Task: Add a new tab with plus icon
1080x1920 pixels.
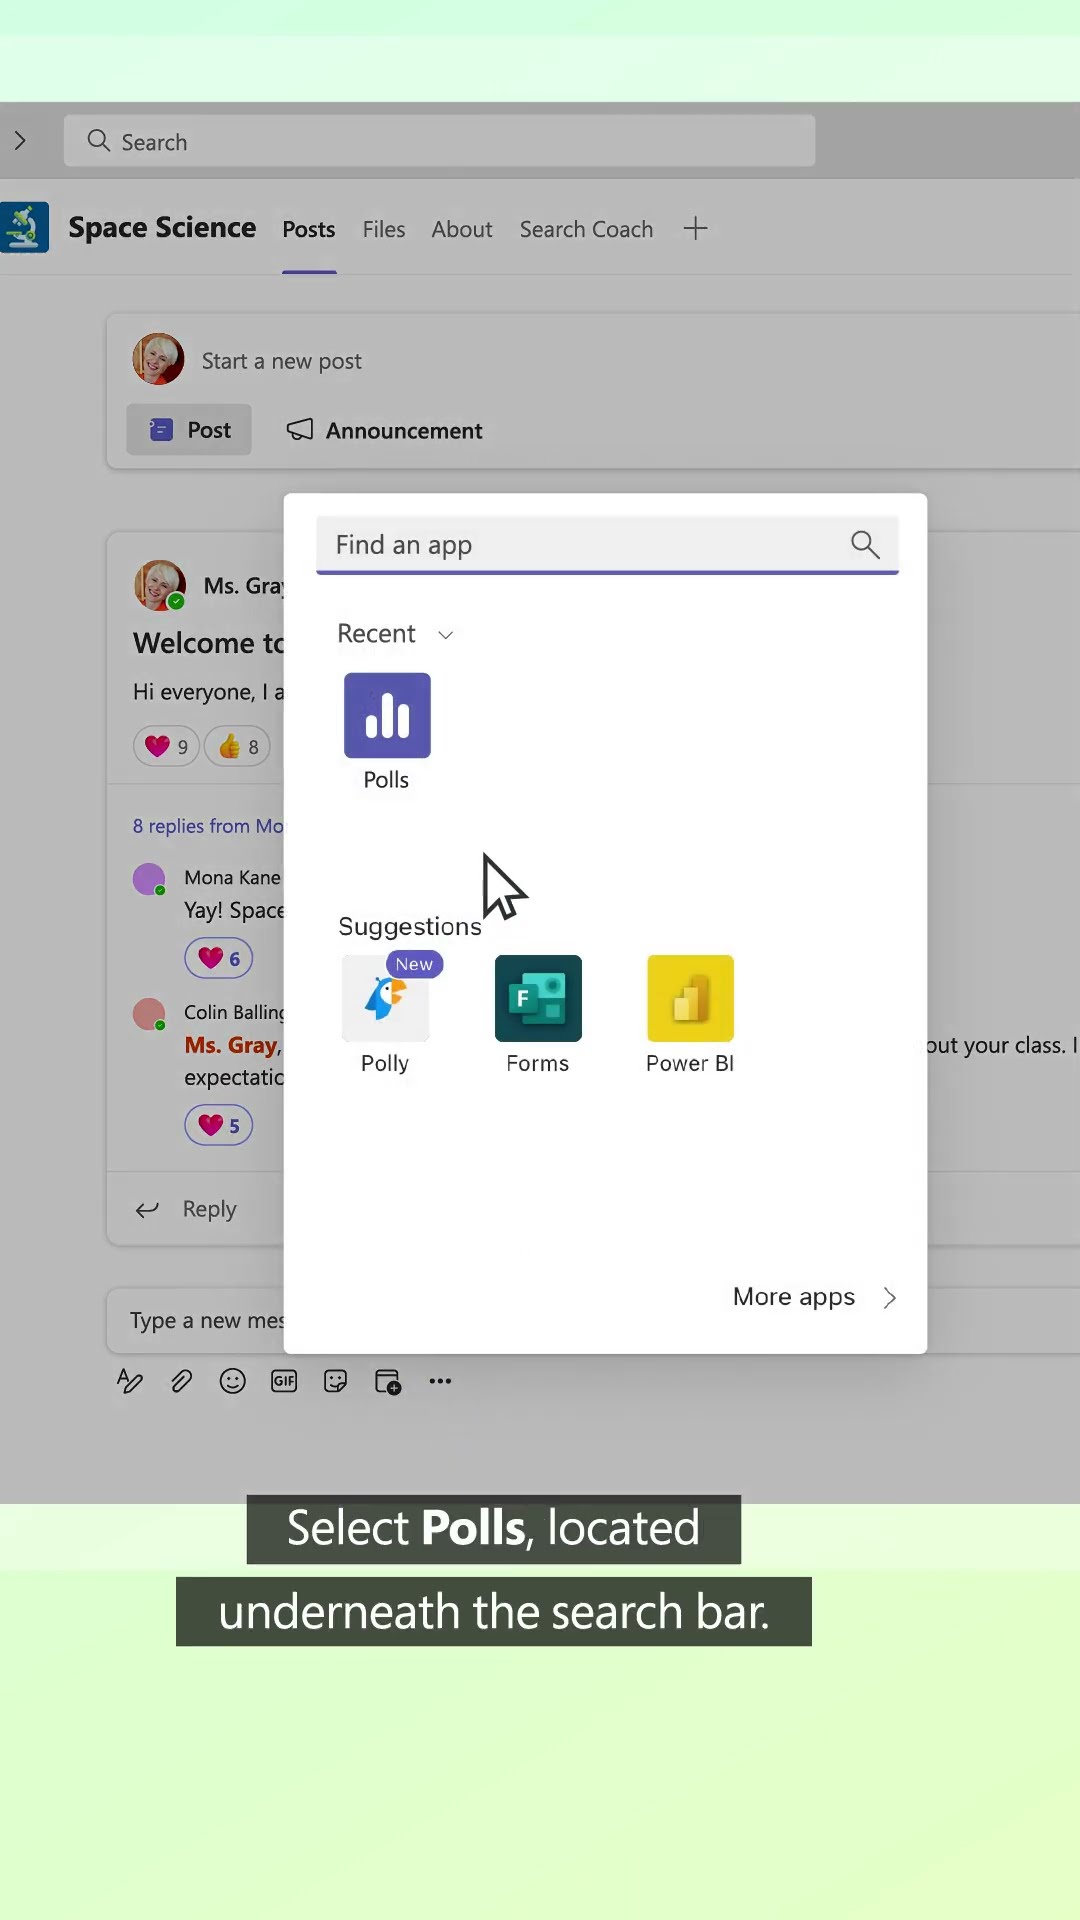Action: point(695,229)
